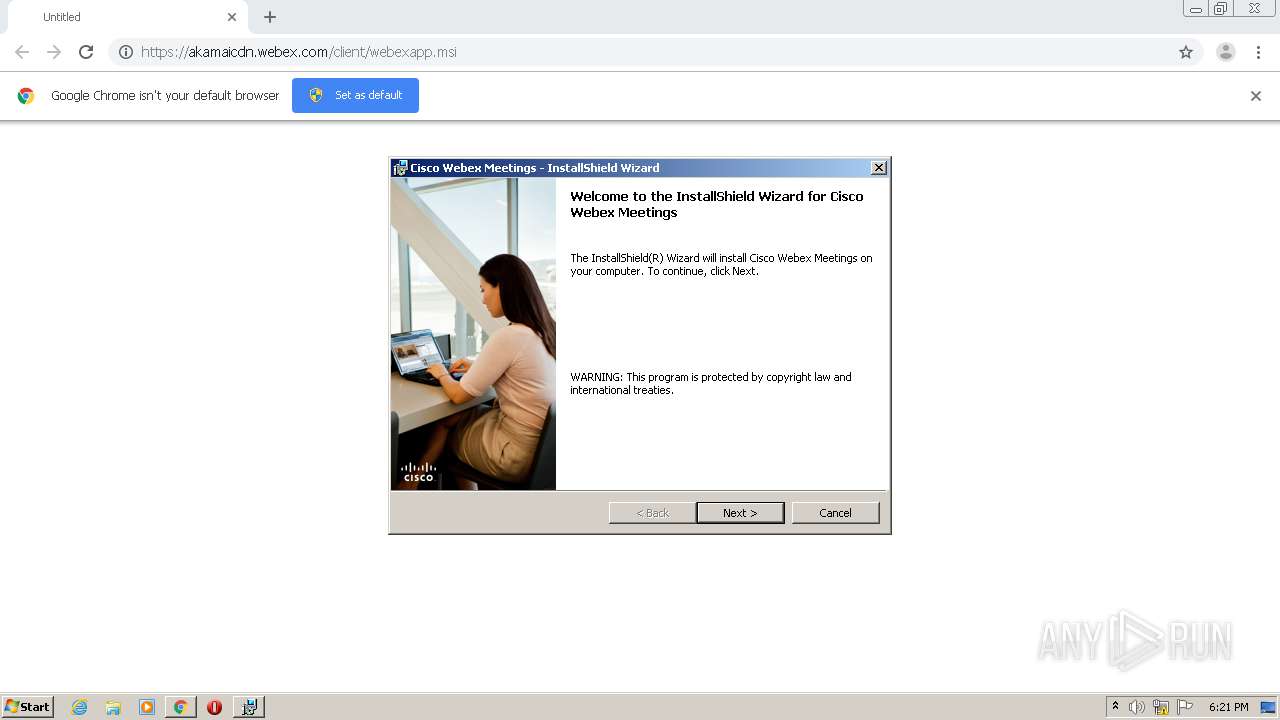
Task: View site information icon in address bar
Action: tap(126, 52)
